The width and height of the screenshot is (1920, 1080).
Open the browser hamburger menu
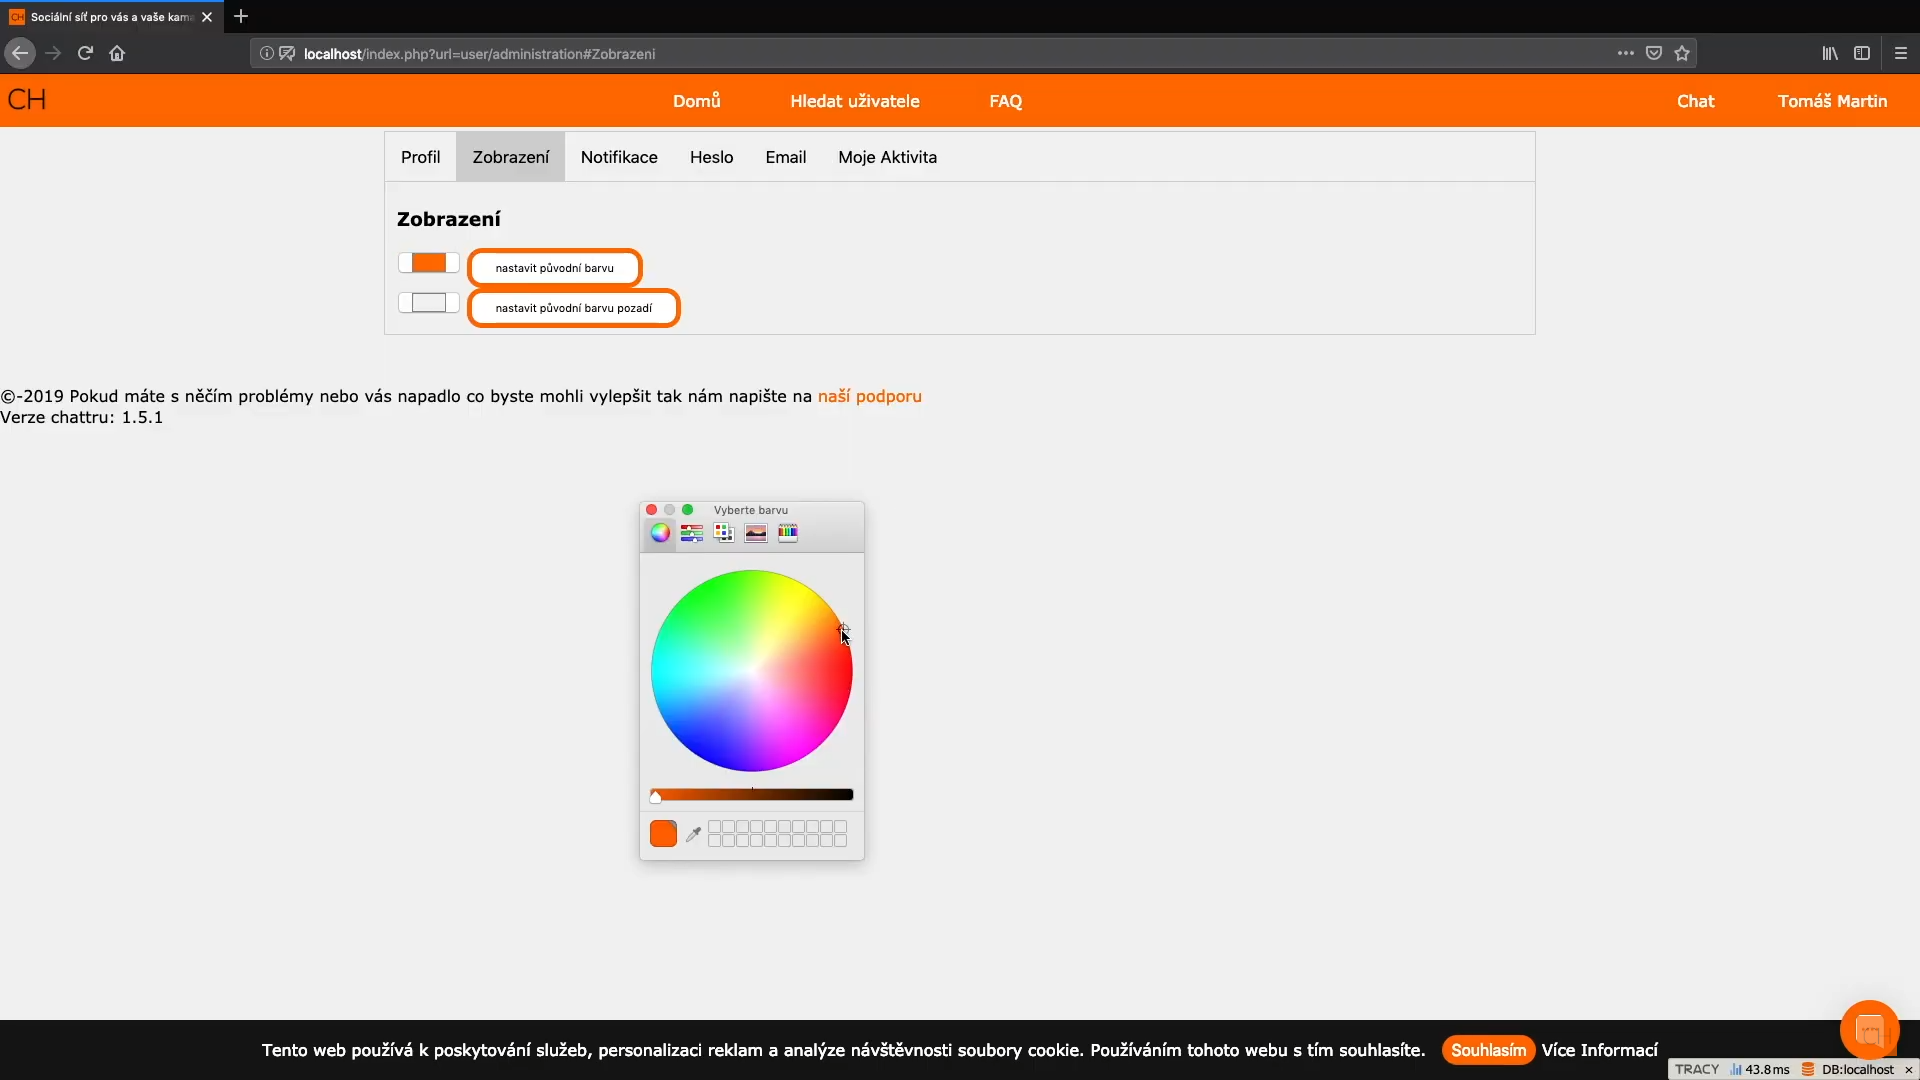(1901, 54)
